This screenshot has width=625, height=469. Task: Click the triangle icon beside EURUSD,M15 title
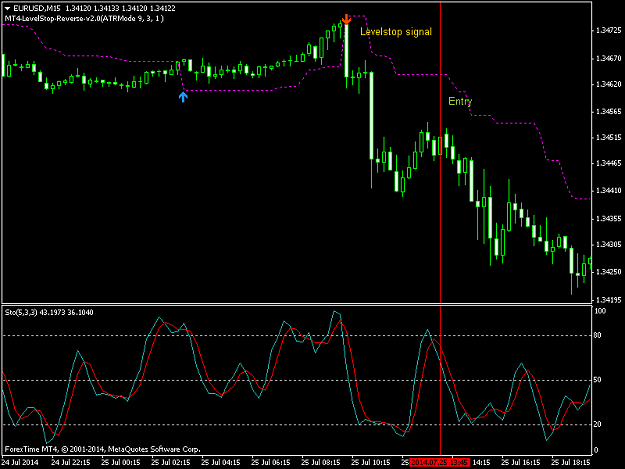point(7,8)
